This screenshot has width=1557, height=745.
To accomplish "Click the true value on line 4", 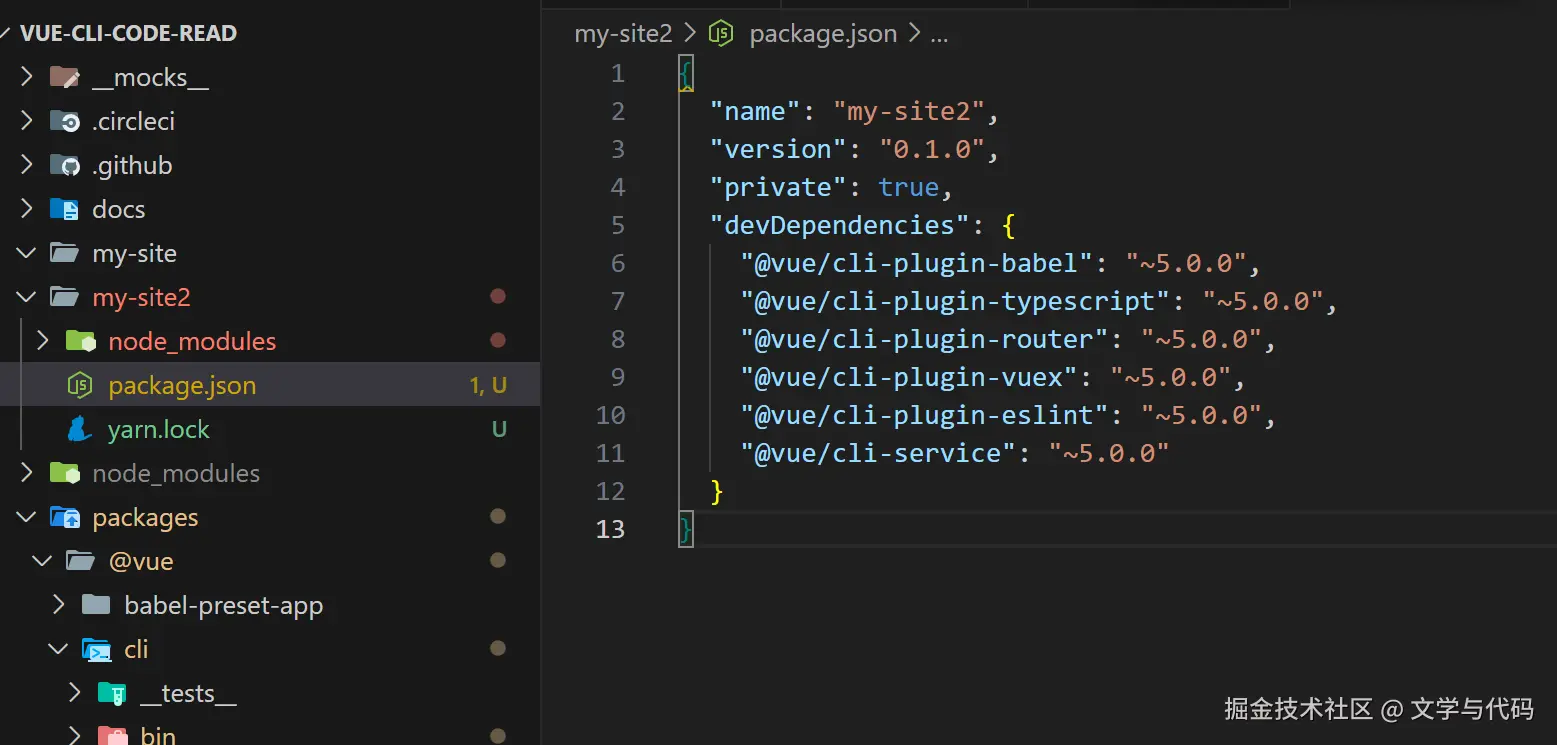I will [908, 187].
